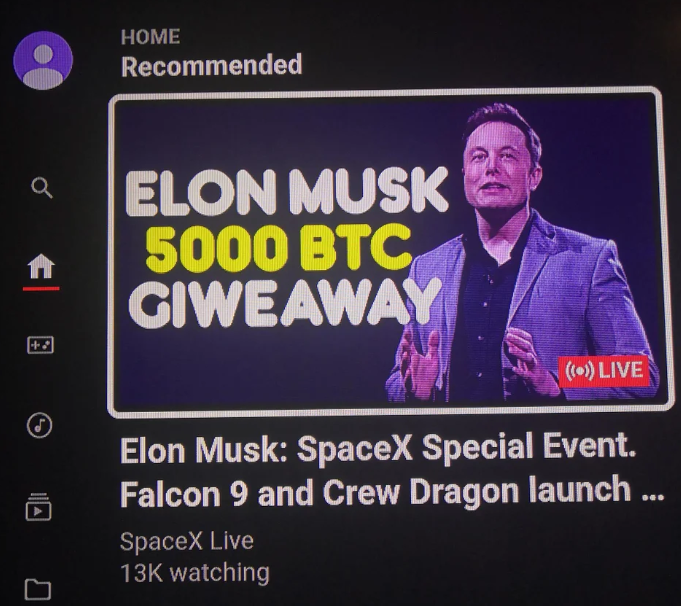
Task: Select the Recommended shelf heading
Action: coord(212,65)
